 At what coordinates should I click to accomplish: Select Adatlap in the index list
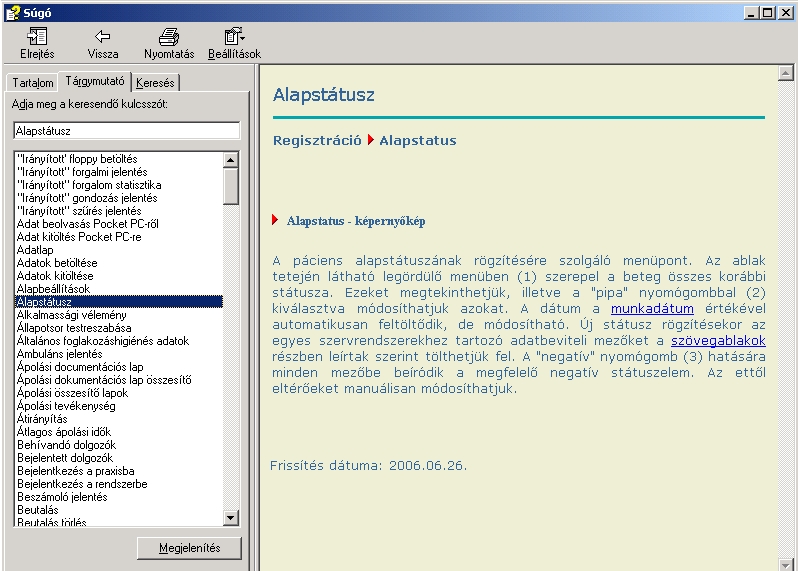(x=35, y=250)
